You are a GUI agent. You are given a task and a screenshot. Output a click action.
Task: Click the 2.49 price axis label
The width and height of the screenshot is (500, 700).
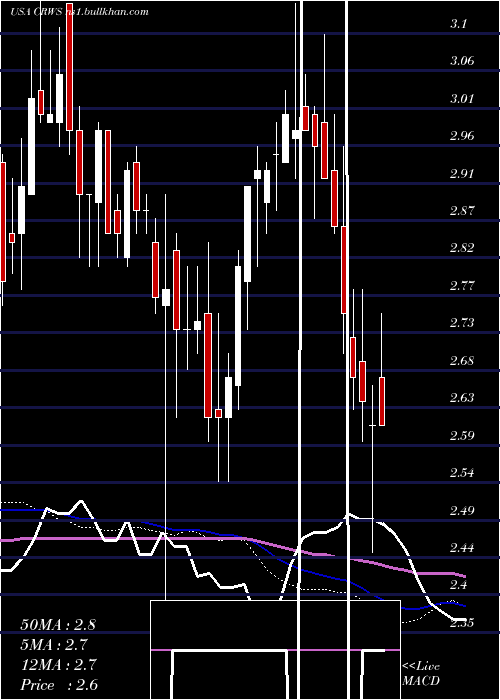click(x=462, y=510)
